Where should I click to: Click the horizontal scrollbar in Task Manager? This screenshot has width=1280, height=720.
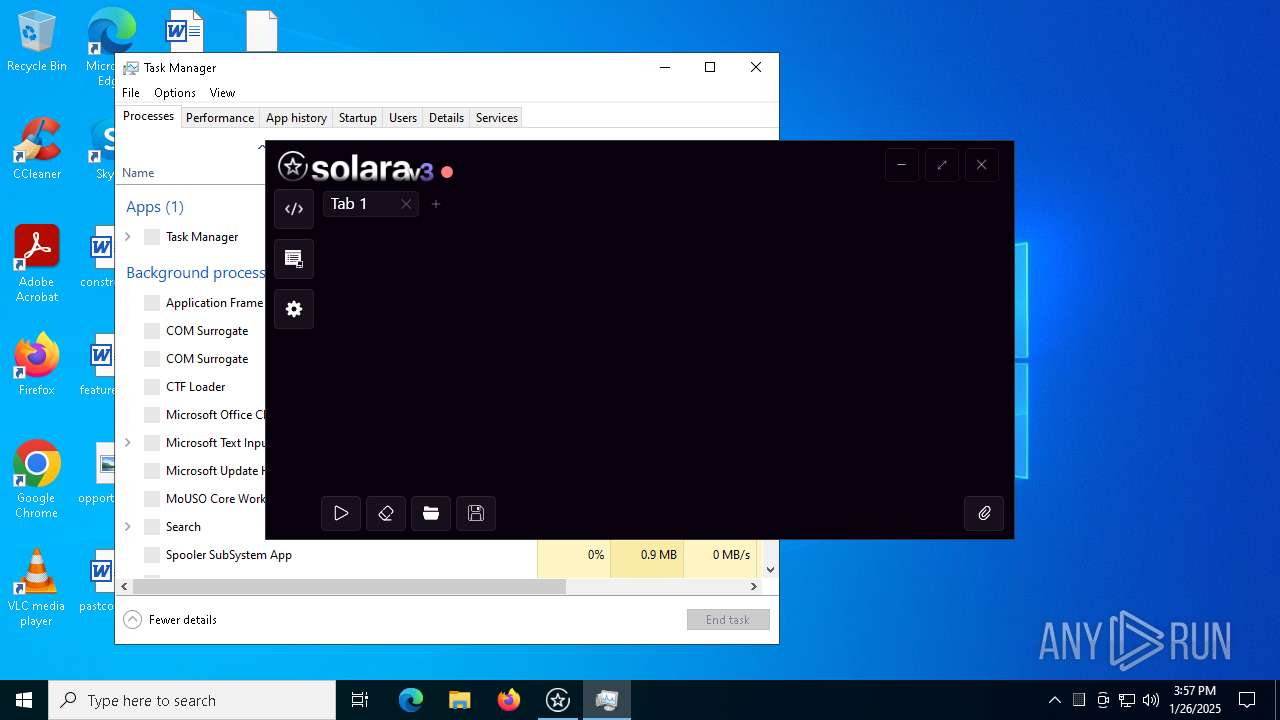click(349, 586)
